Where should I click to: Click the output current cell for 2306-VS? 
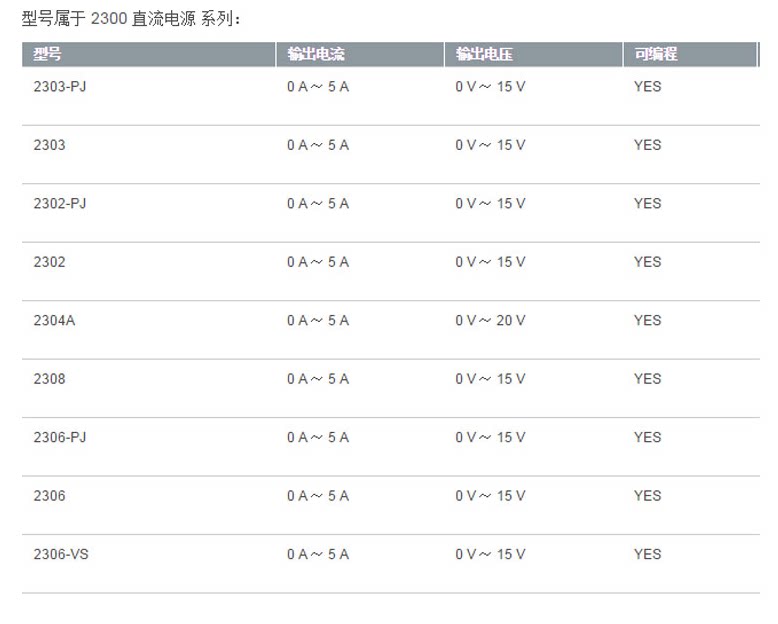318,554
